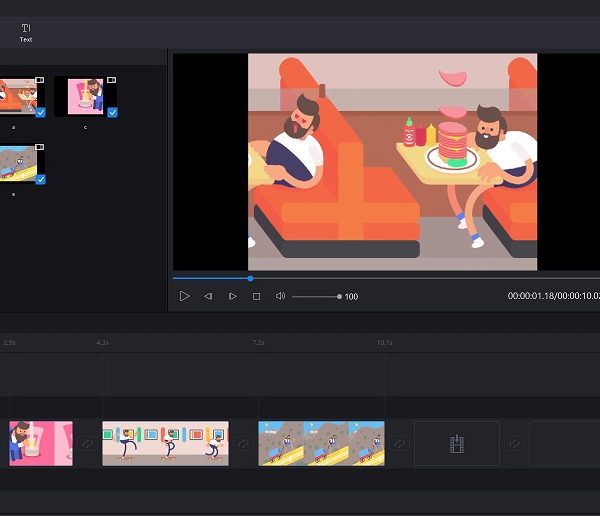Mute audio with the speaker icon
Screen dimensions: 600x516
click(x=280, y=296)
